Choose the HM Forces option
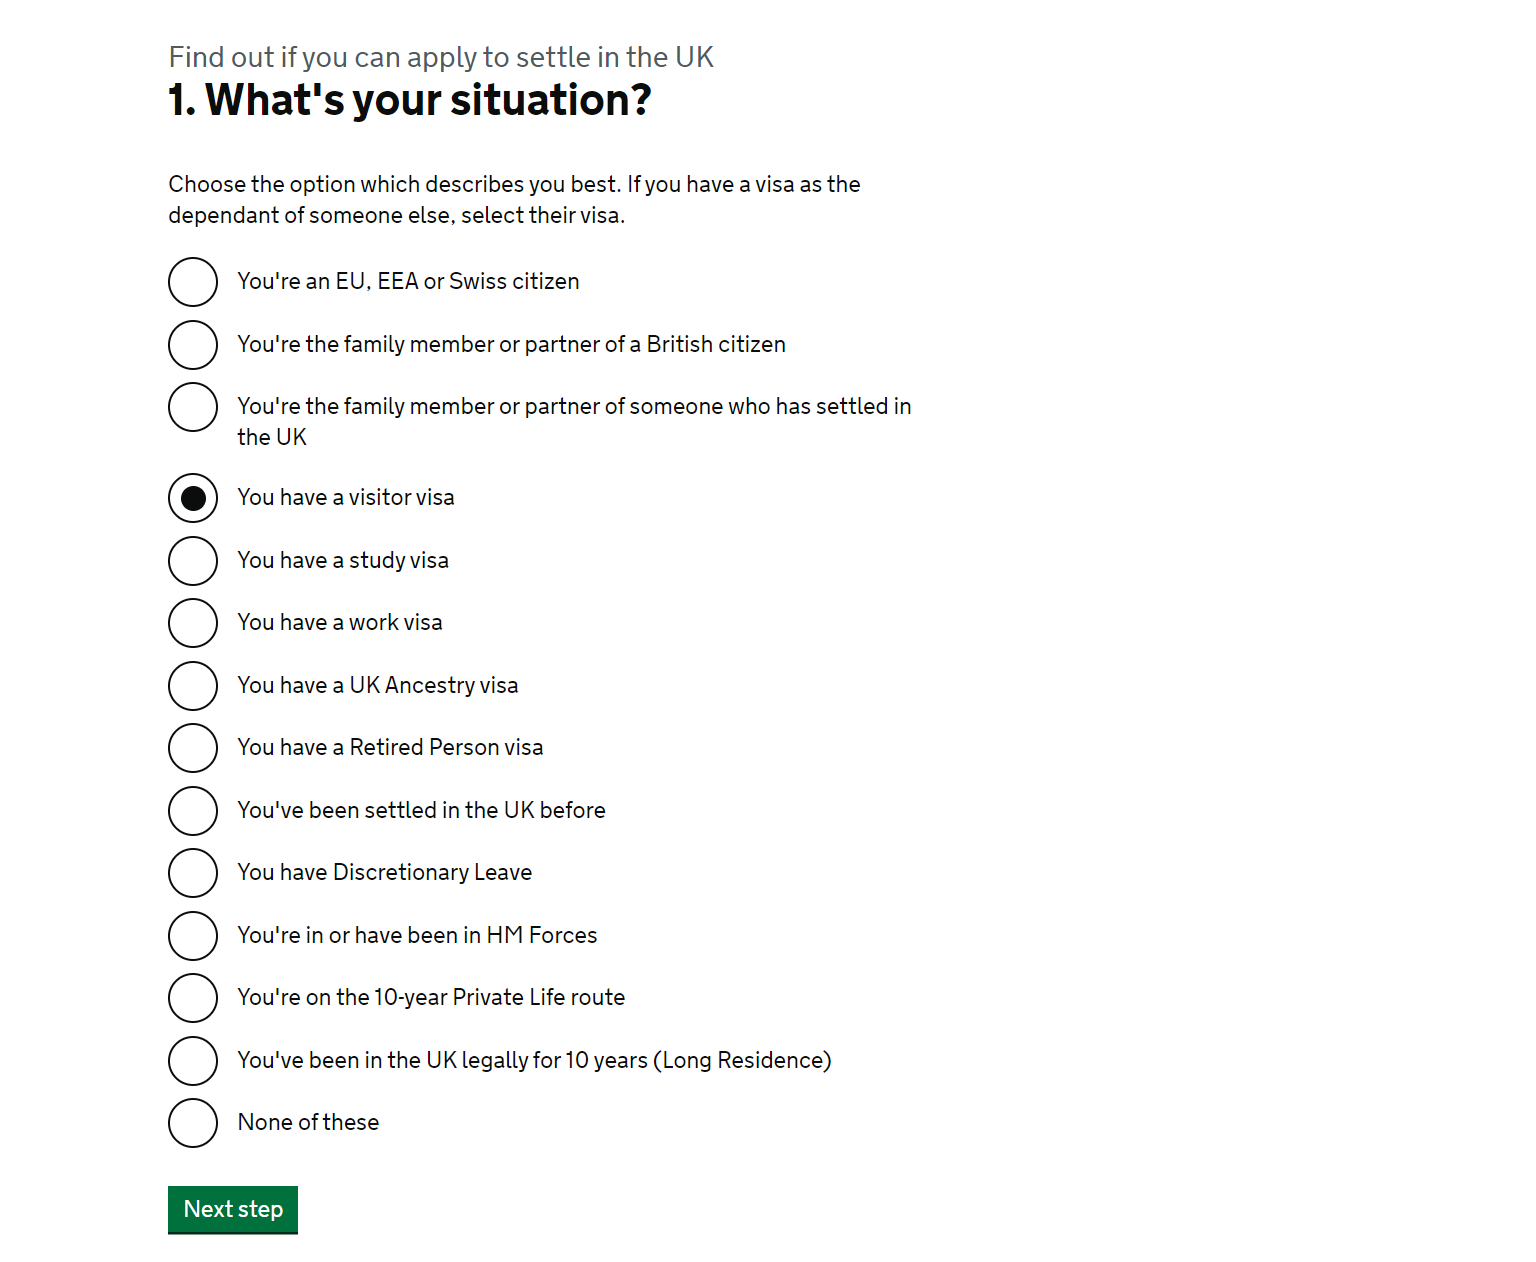Image resolution: width=1536 pixels, height=1262 pixels. (x=193, y=936)
